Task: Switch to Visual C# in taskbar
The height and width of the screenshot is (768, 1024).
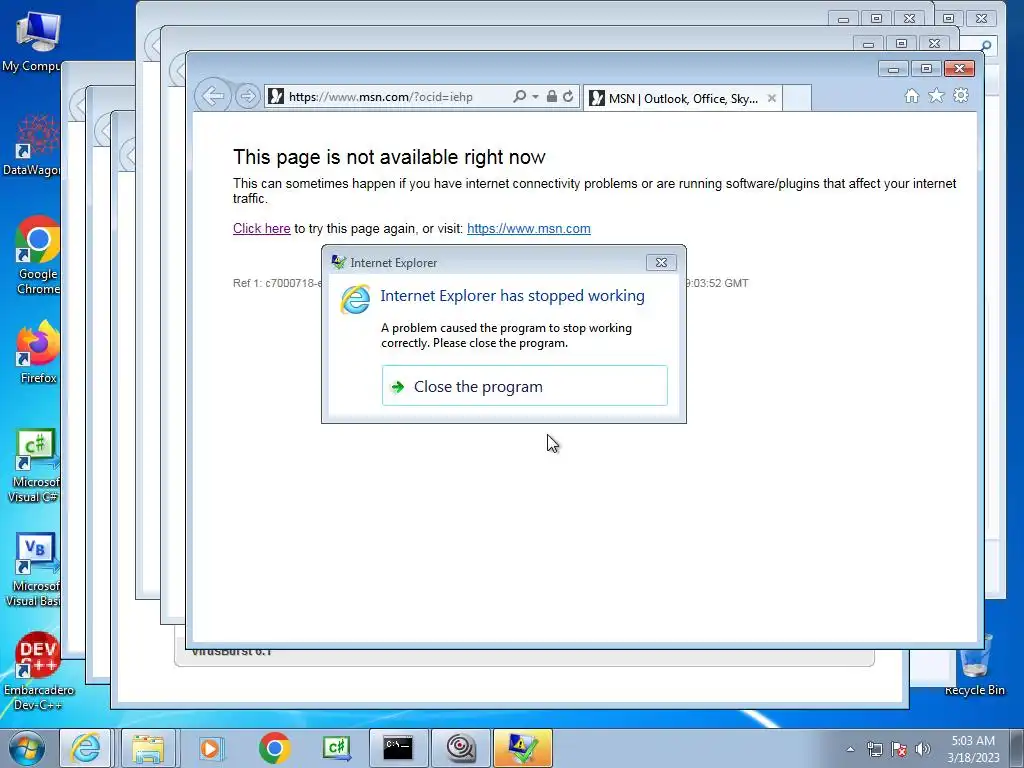Action: point(337,748)
